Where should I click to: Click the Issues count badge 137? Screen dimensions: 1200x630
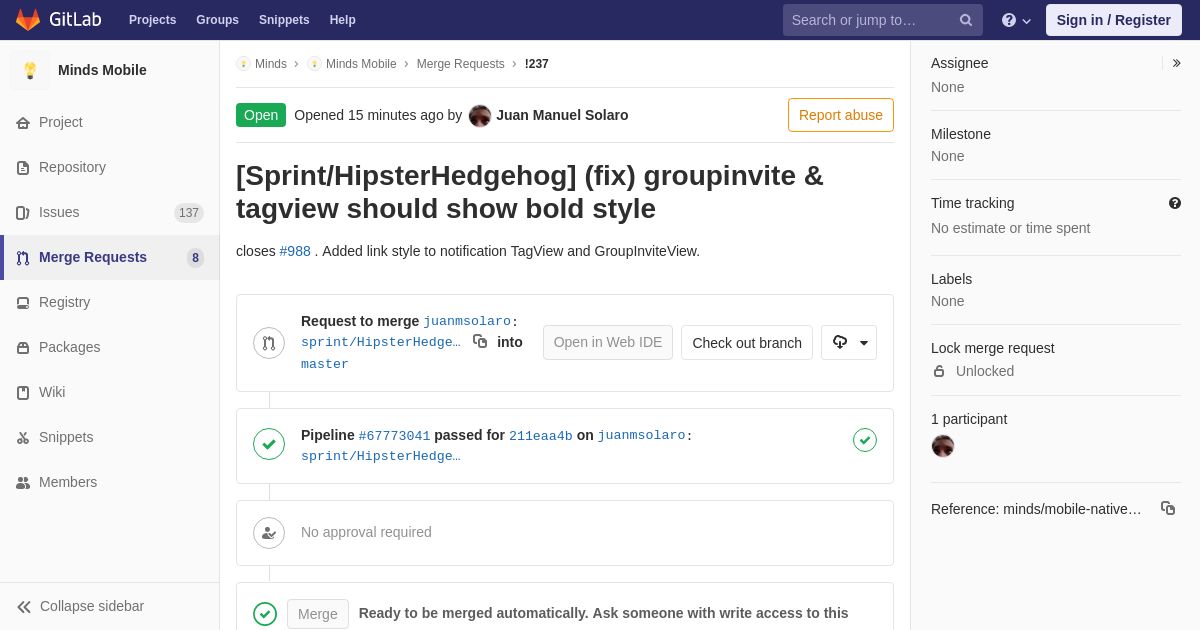point(189,213)
